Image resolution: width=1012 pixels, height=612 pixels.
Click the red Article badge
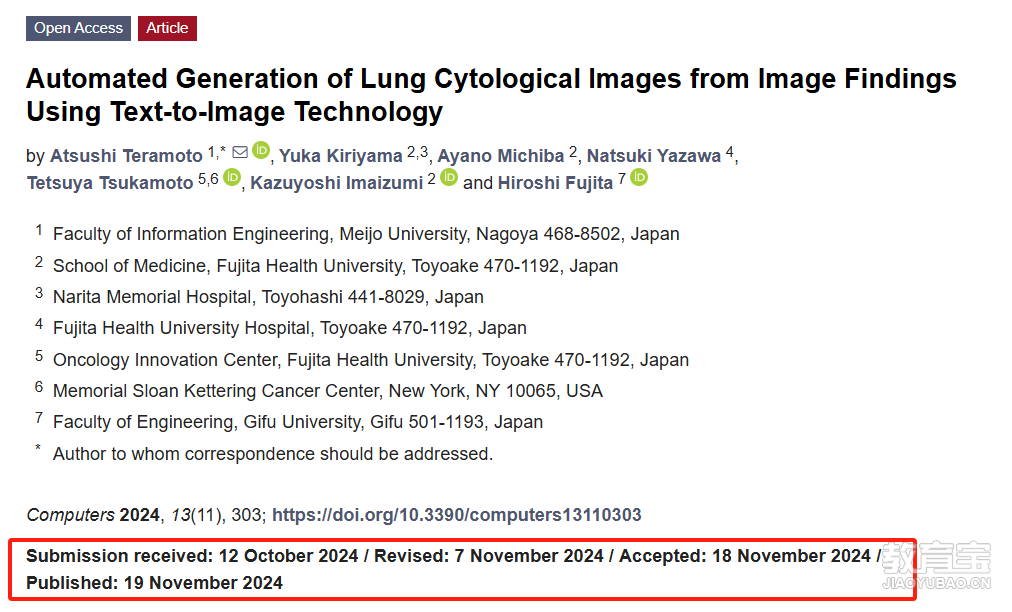[167, 28]
